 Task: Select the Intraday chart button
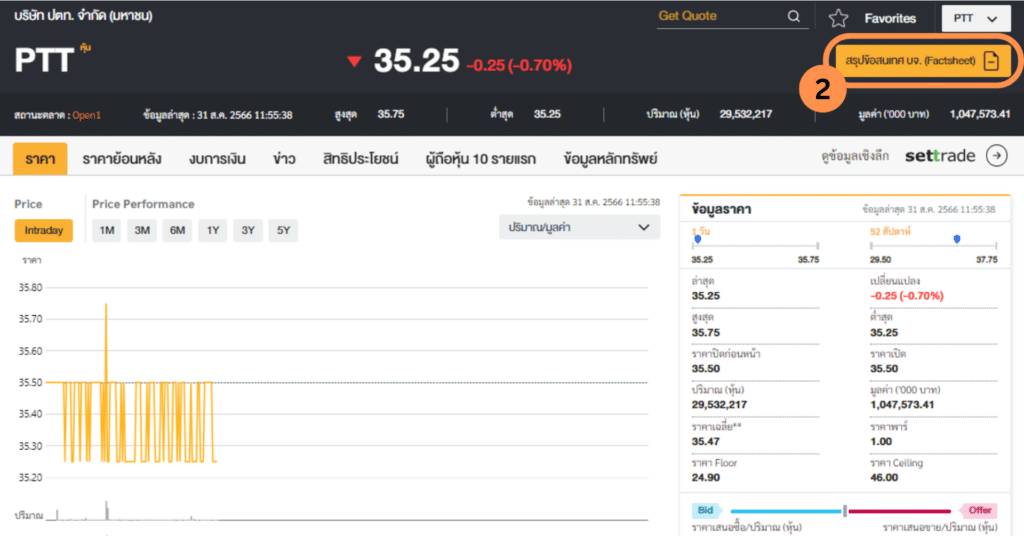coord(44,230)
